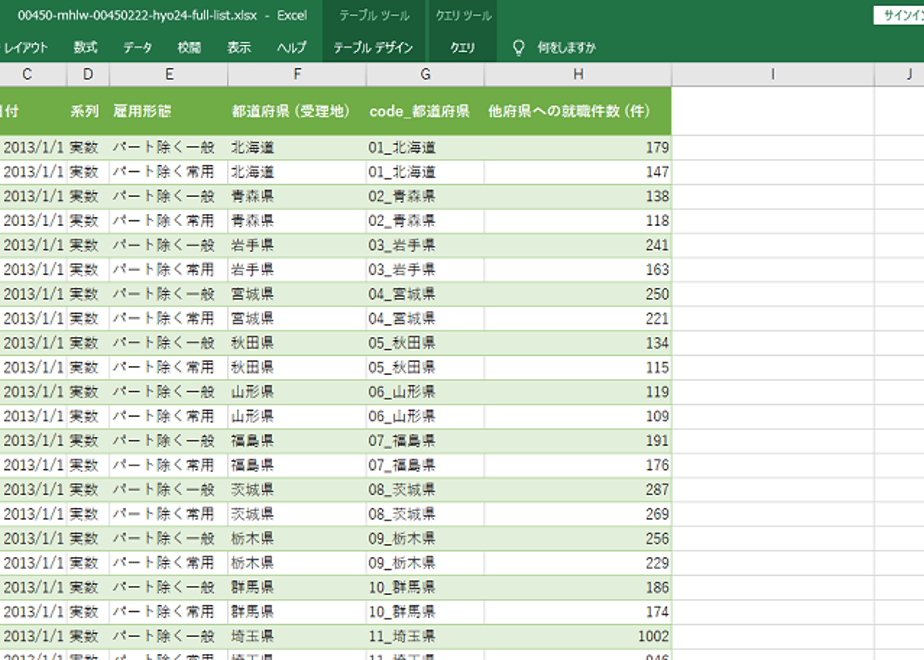Select the cell with value 147
This screenshot has width=924, height=660.
point(578,172)
